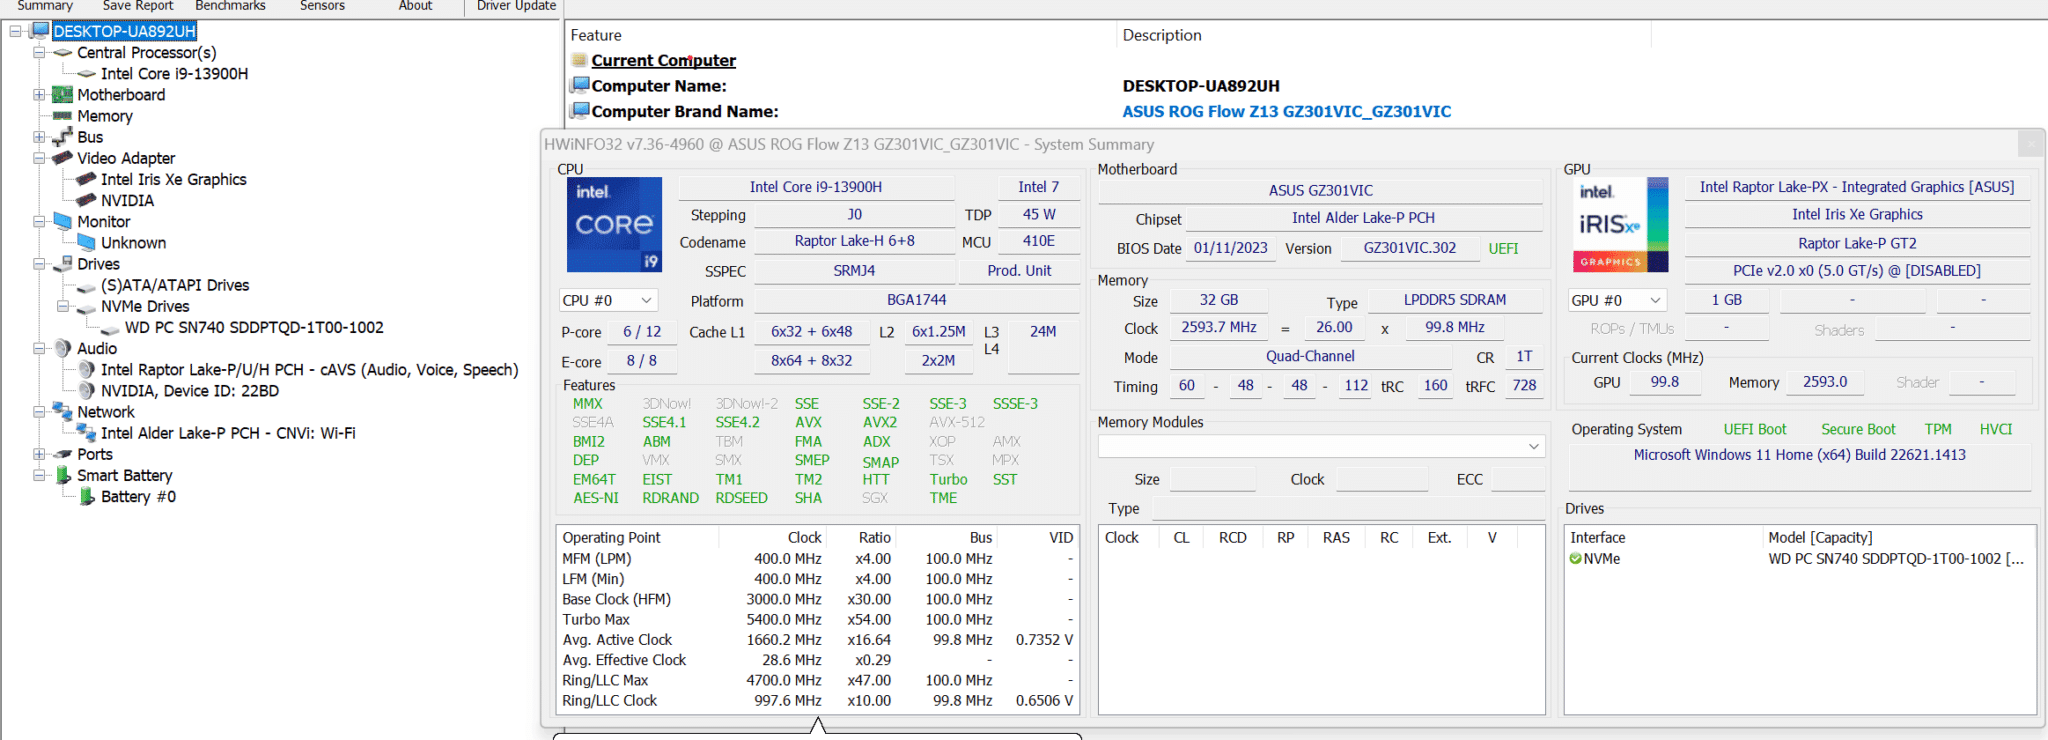Collapse the Video Adapter branch

(39, 158)
